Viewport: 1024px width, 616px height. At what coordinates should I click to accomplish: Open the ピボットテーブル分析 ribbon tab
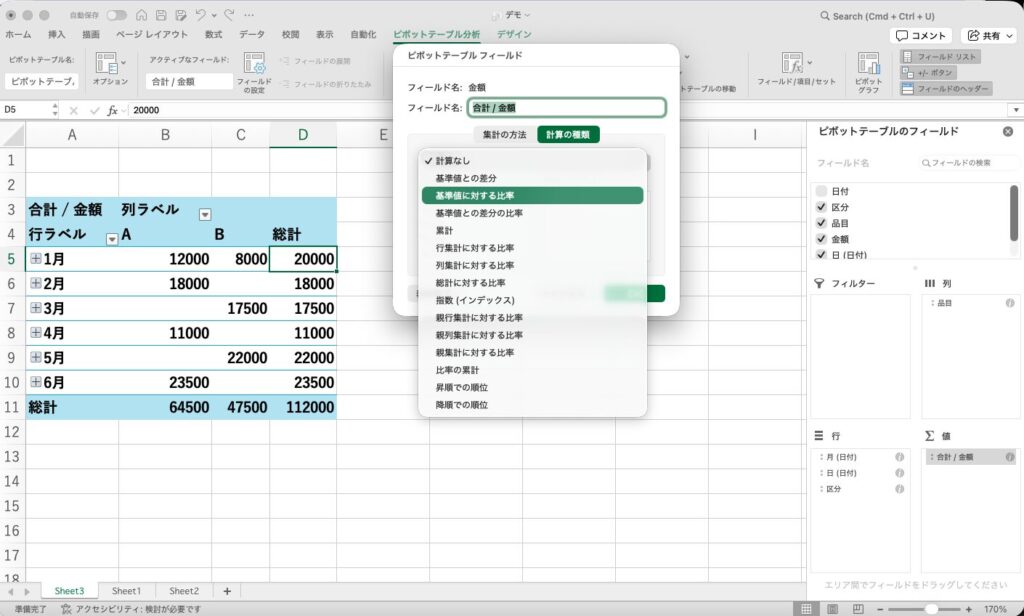[436, 34]
